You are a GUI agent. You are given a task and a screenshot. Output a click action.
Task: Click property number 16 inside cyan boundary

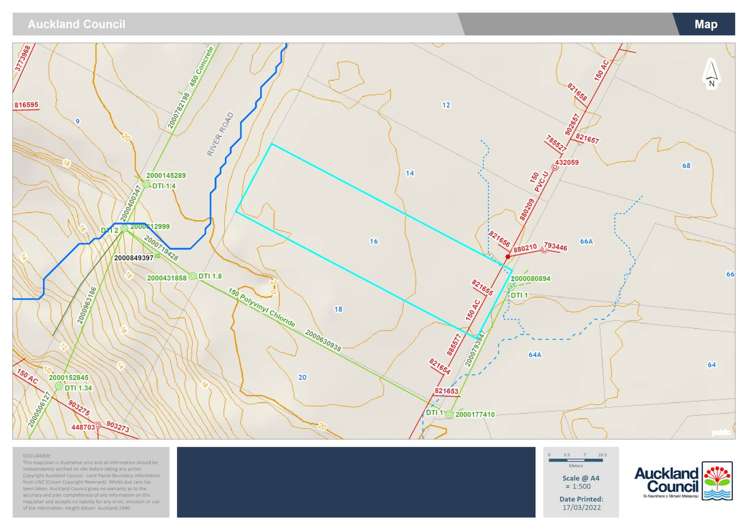pyautogui.click(x=373, y=241)
